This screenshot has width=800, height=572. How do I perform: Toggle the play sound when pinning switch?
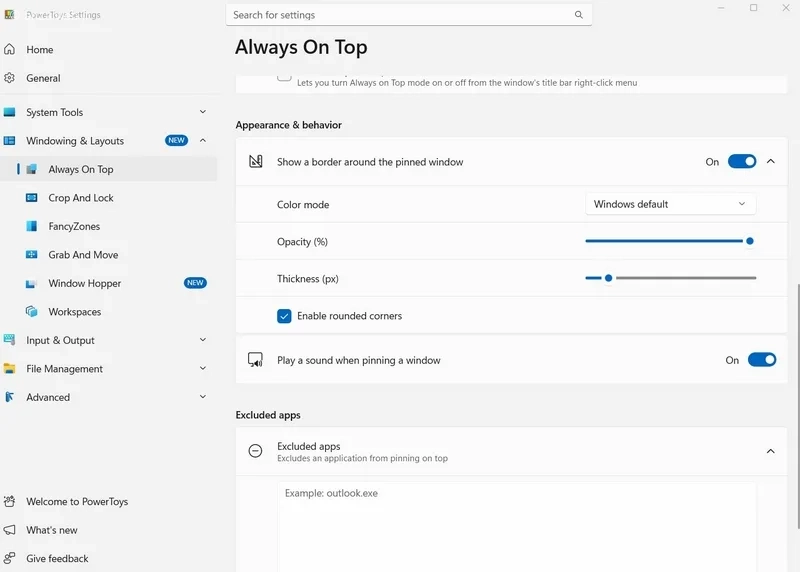point(762,360)
